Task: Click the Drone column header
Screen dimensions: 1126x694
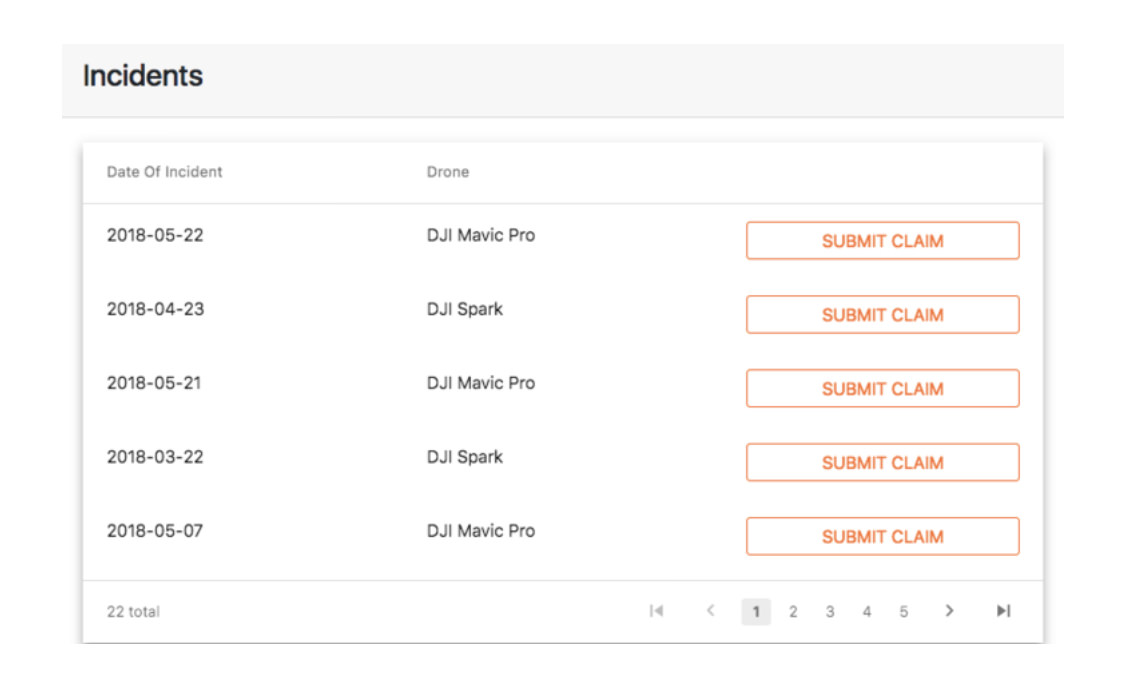Action: (x=447, y=172)
